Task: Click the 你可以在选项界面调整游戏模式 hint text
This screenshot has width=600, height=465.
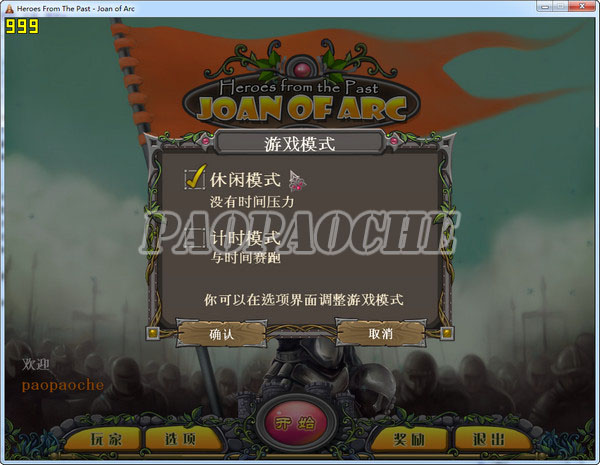Action: click(303, 300)
